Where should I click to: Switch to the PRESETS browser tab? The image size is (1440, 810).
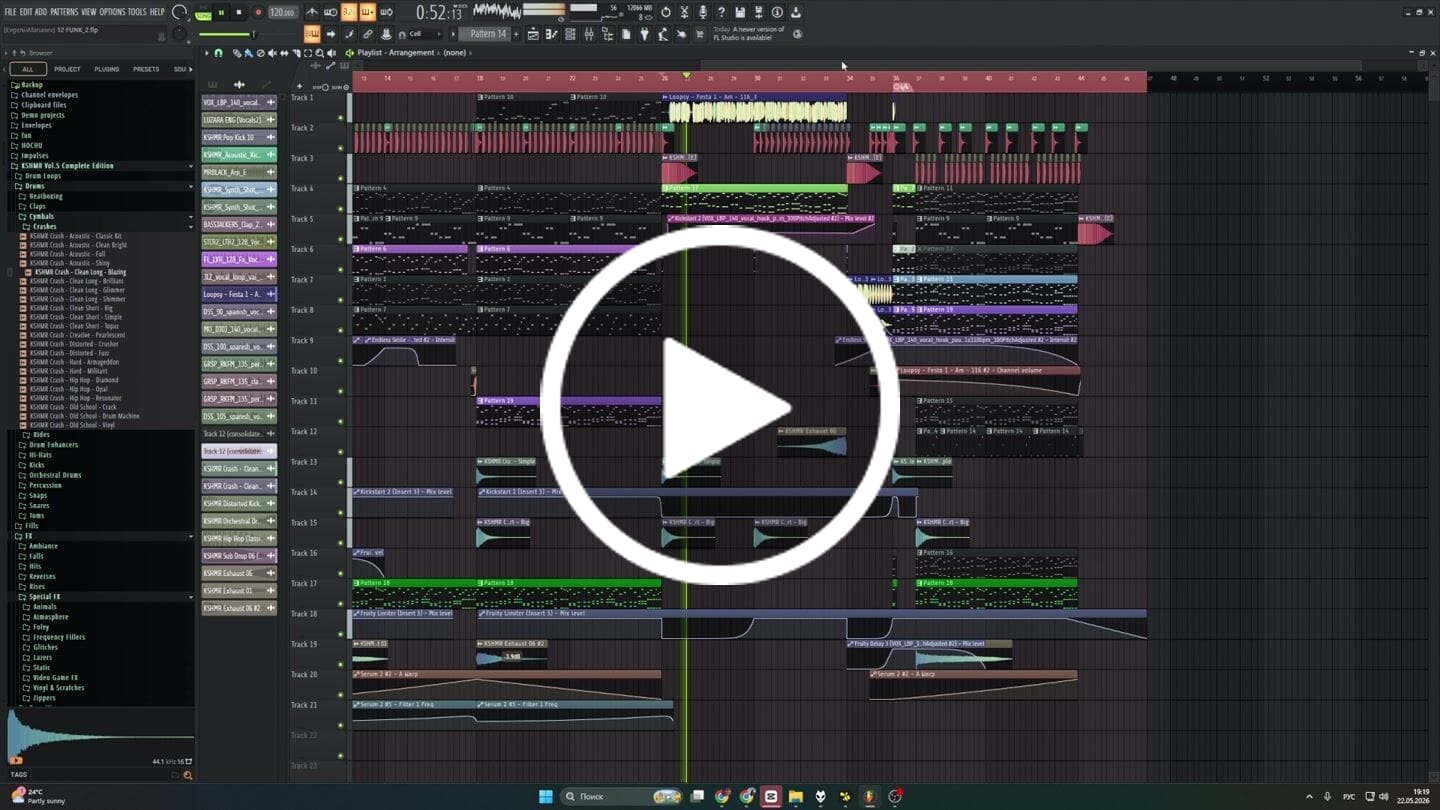(x=146, y=69)
